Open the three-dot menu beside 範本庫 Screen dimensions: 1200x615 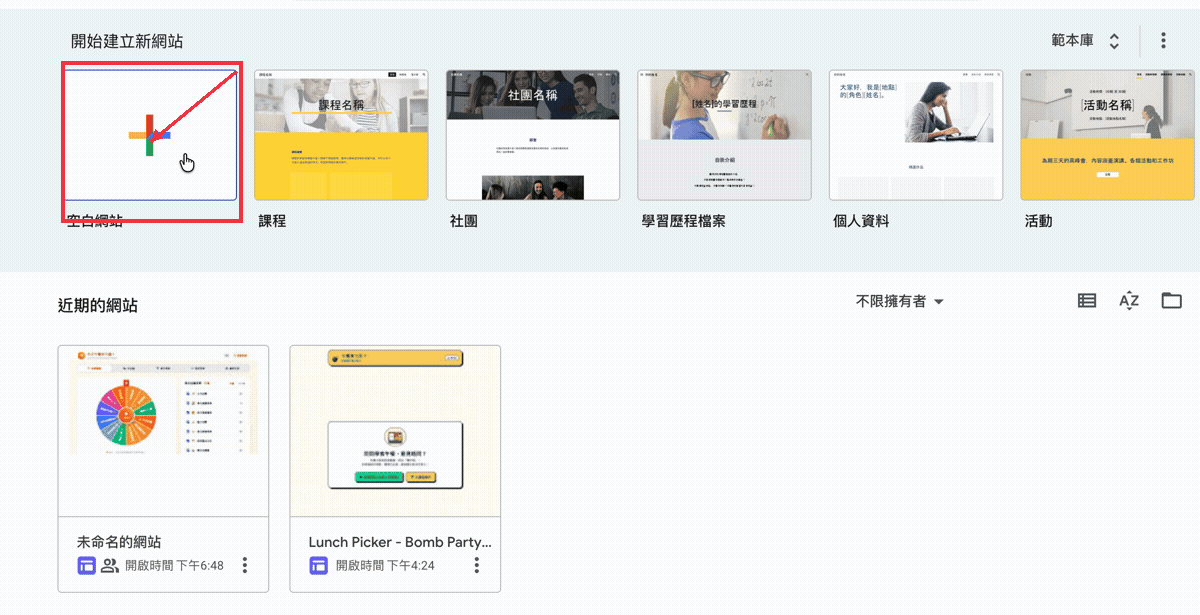point(1163,41)
